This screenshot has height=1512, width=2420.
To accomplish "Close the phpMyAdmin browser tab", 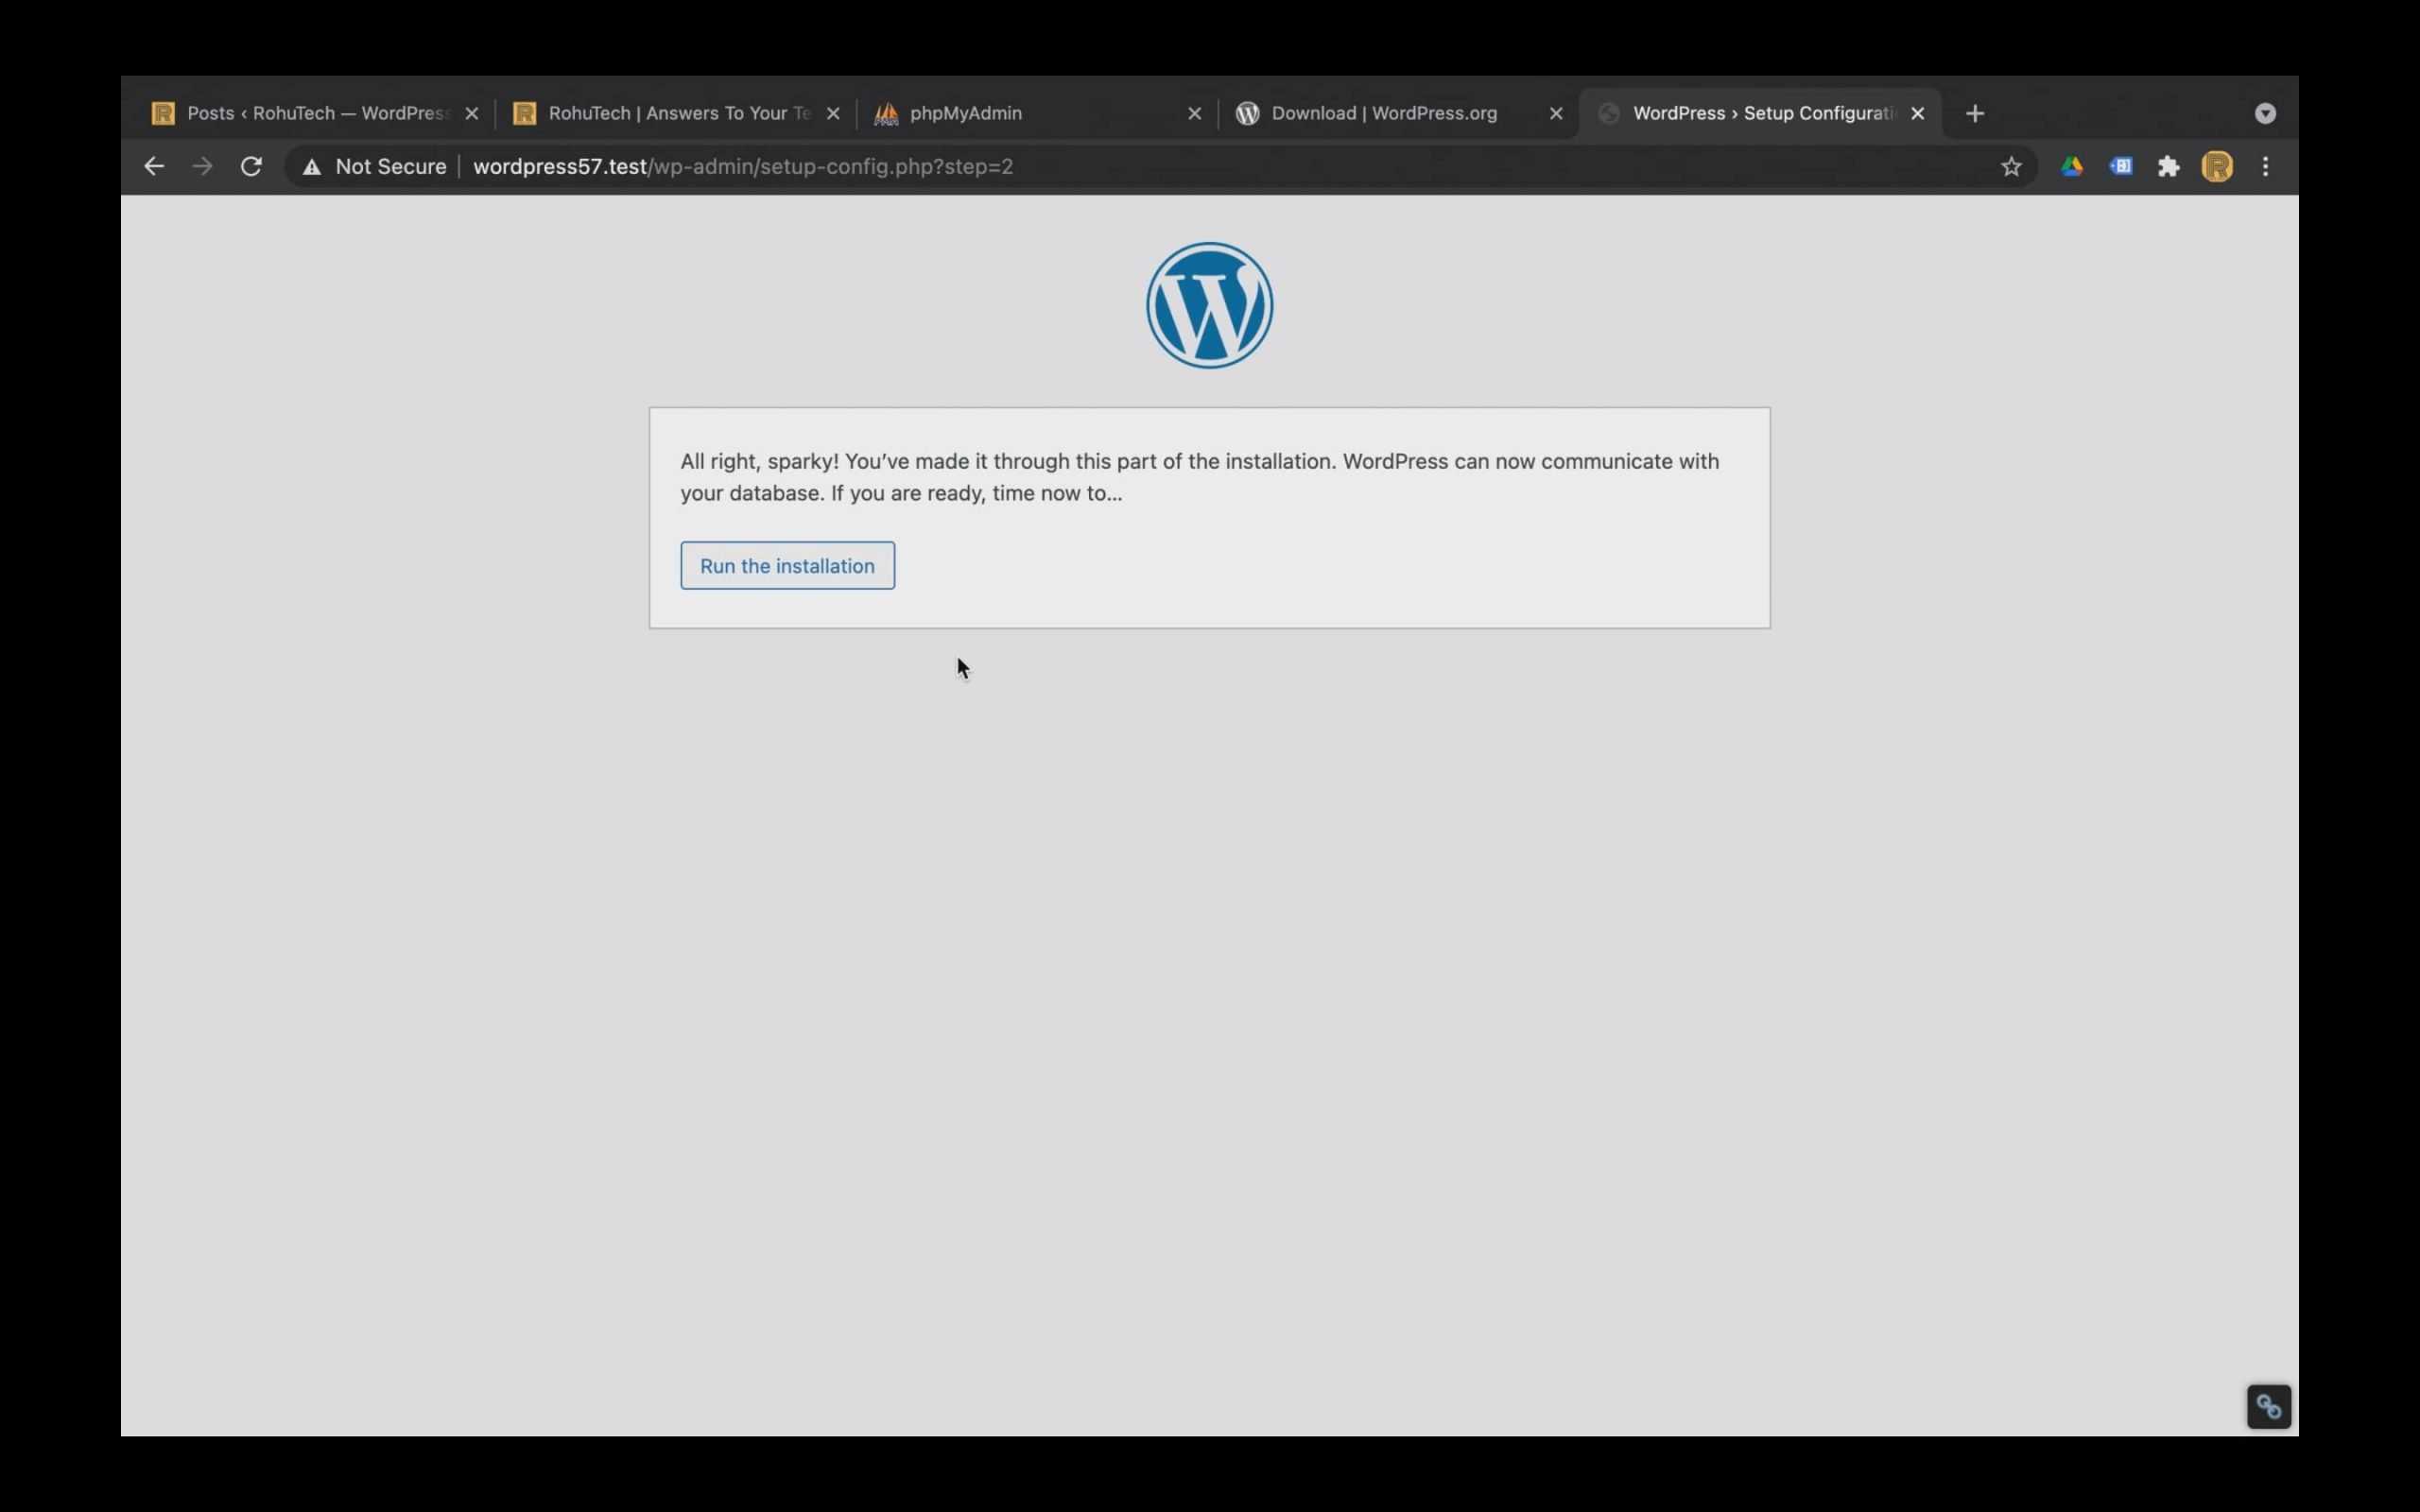I will click(x=1193, y=112).
